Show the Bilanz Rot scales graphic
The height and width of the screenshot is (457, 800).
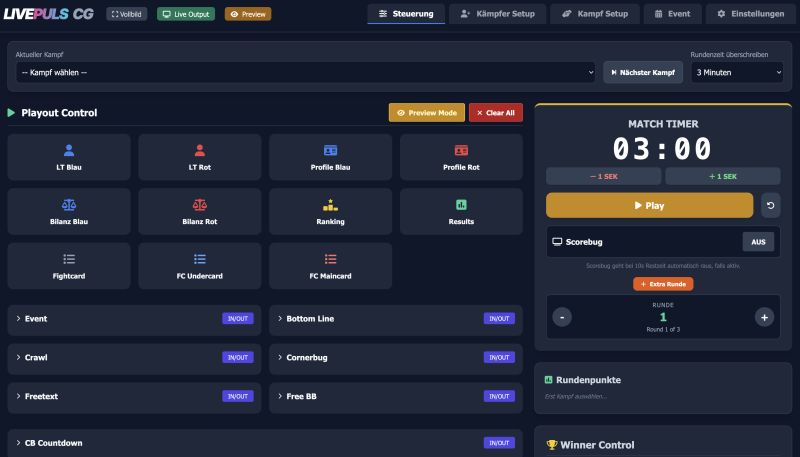pos(199,205)
